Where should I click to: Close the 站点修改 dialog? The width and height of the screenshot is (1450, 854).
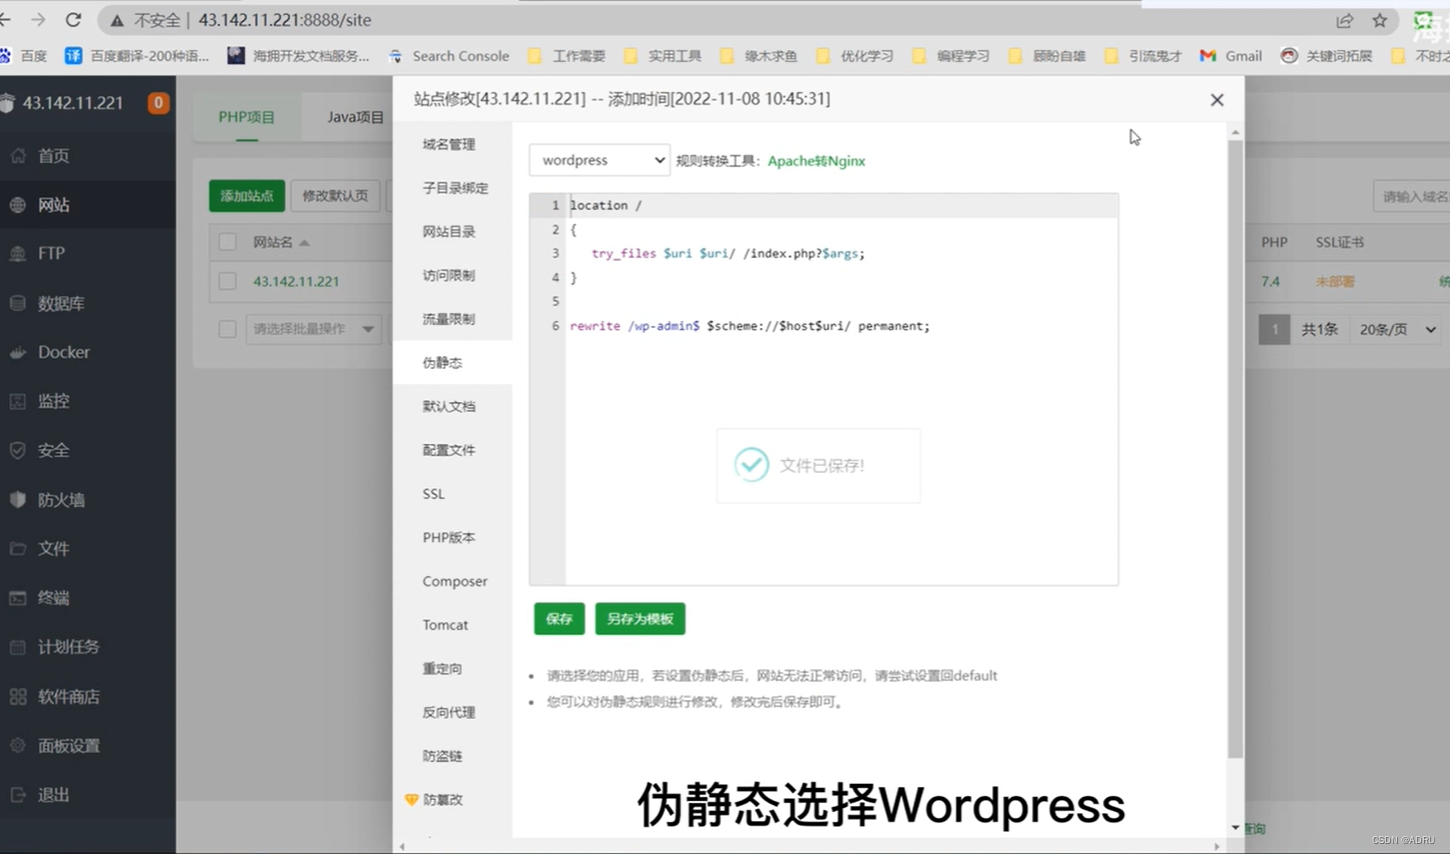tap(1217, 100)
